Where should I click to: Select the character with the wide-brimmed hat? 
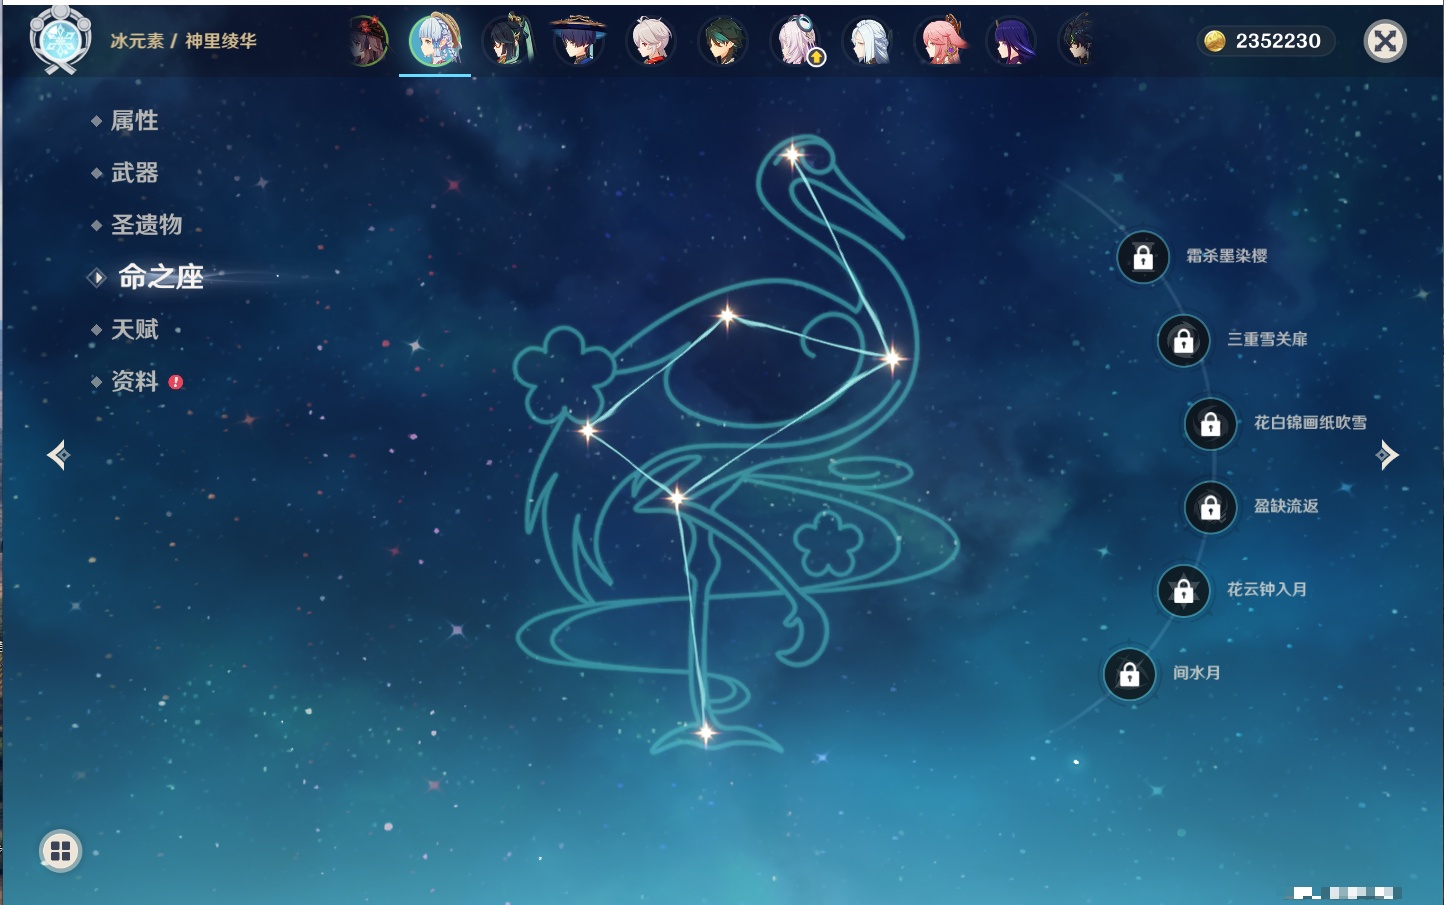(x=579, y=41)
